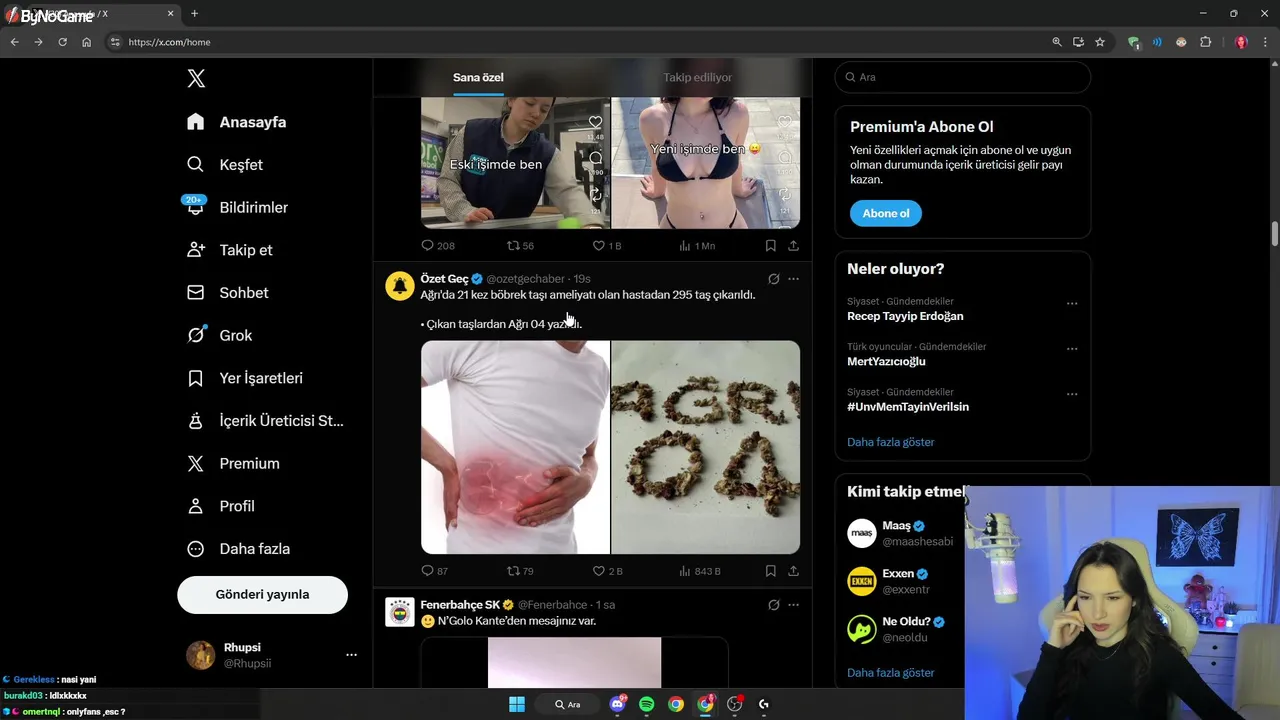Open Takip et page
Image resolution: width=1280 pixels, height=720 pixels.
click(x=230, y=250)
